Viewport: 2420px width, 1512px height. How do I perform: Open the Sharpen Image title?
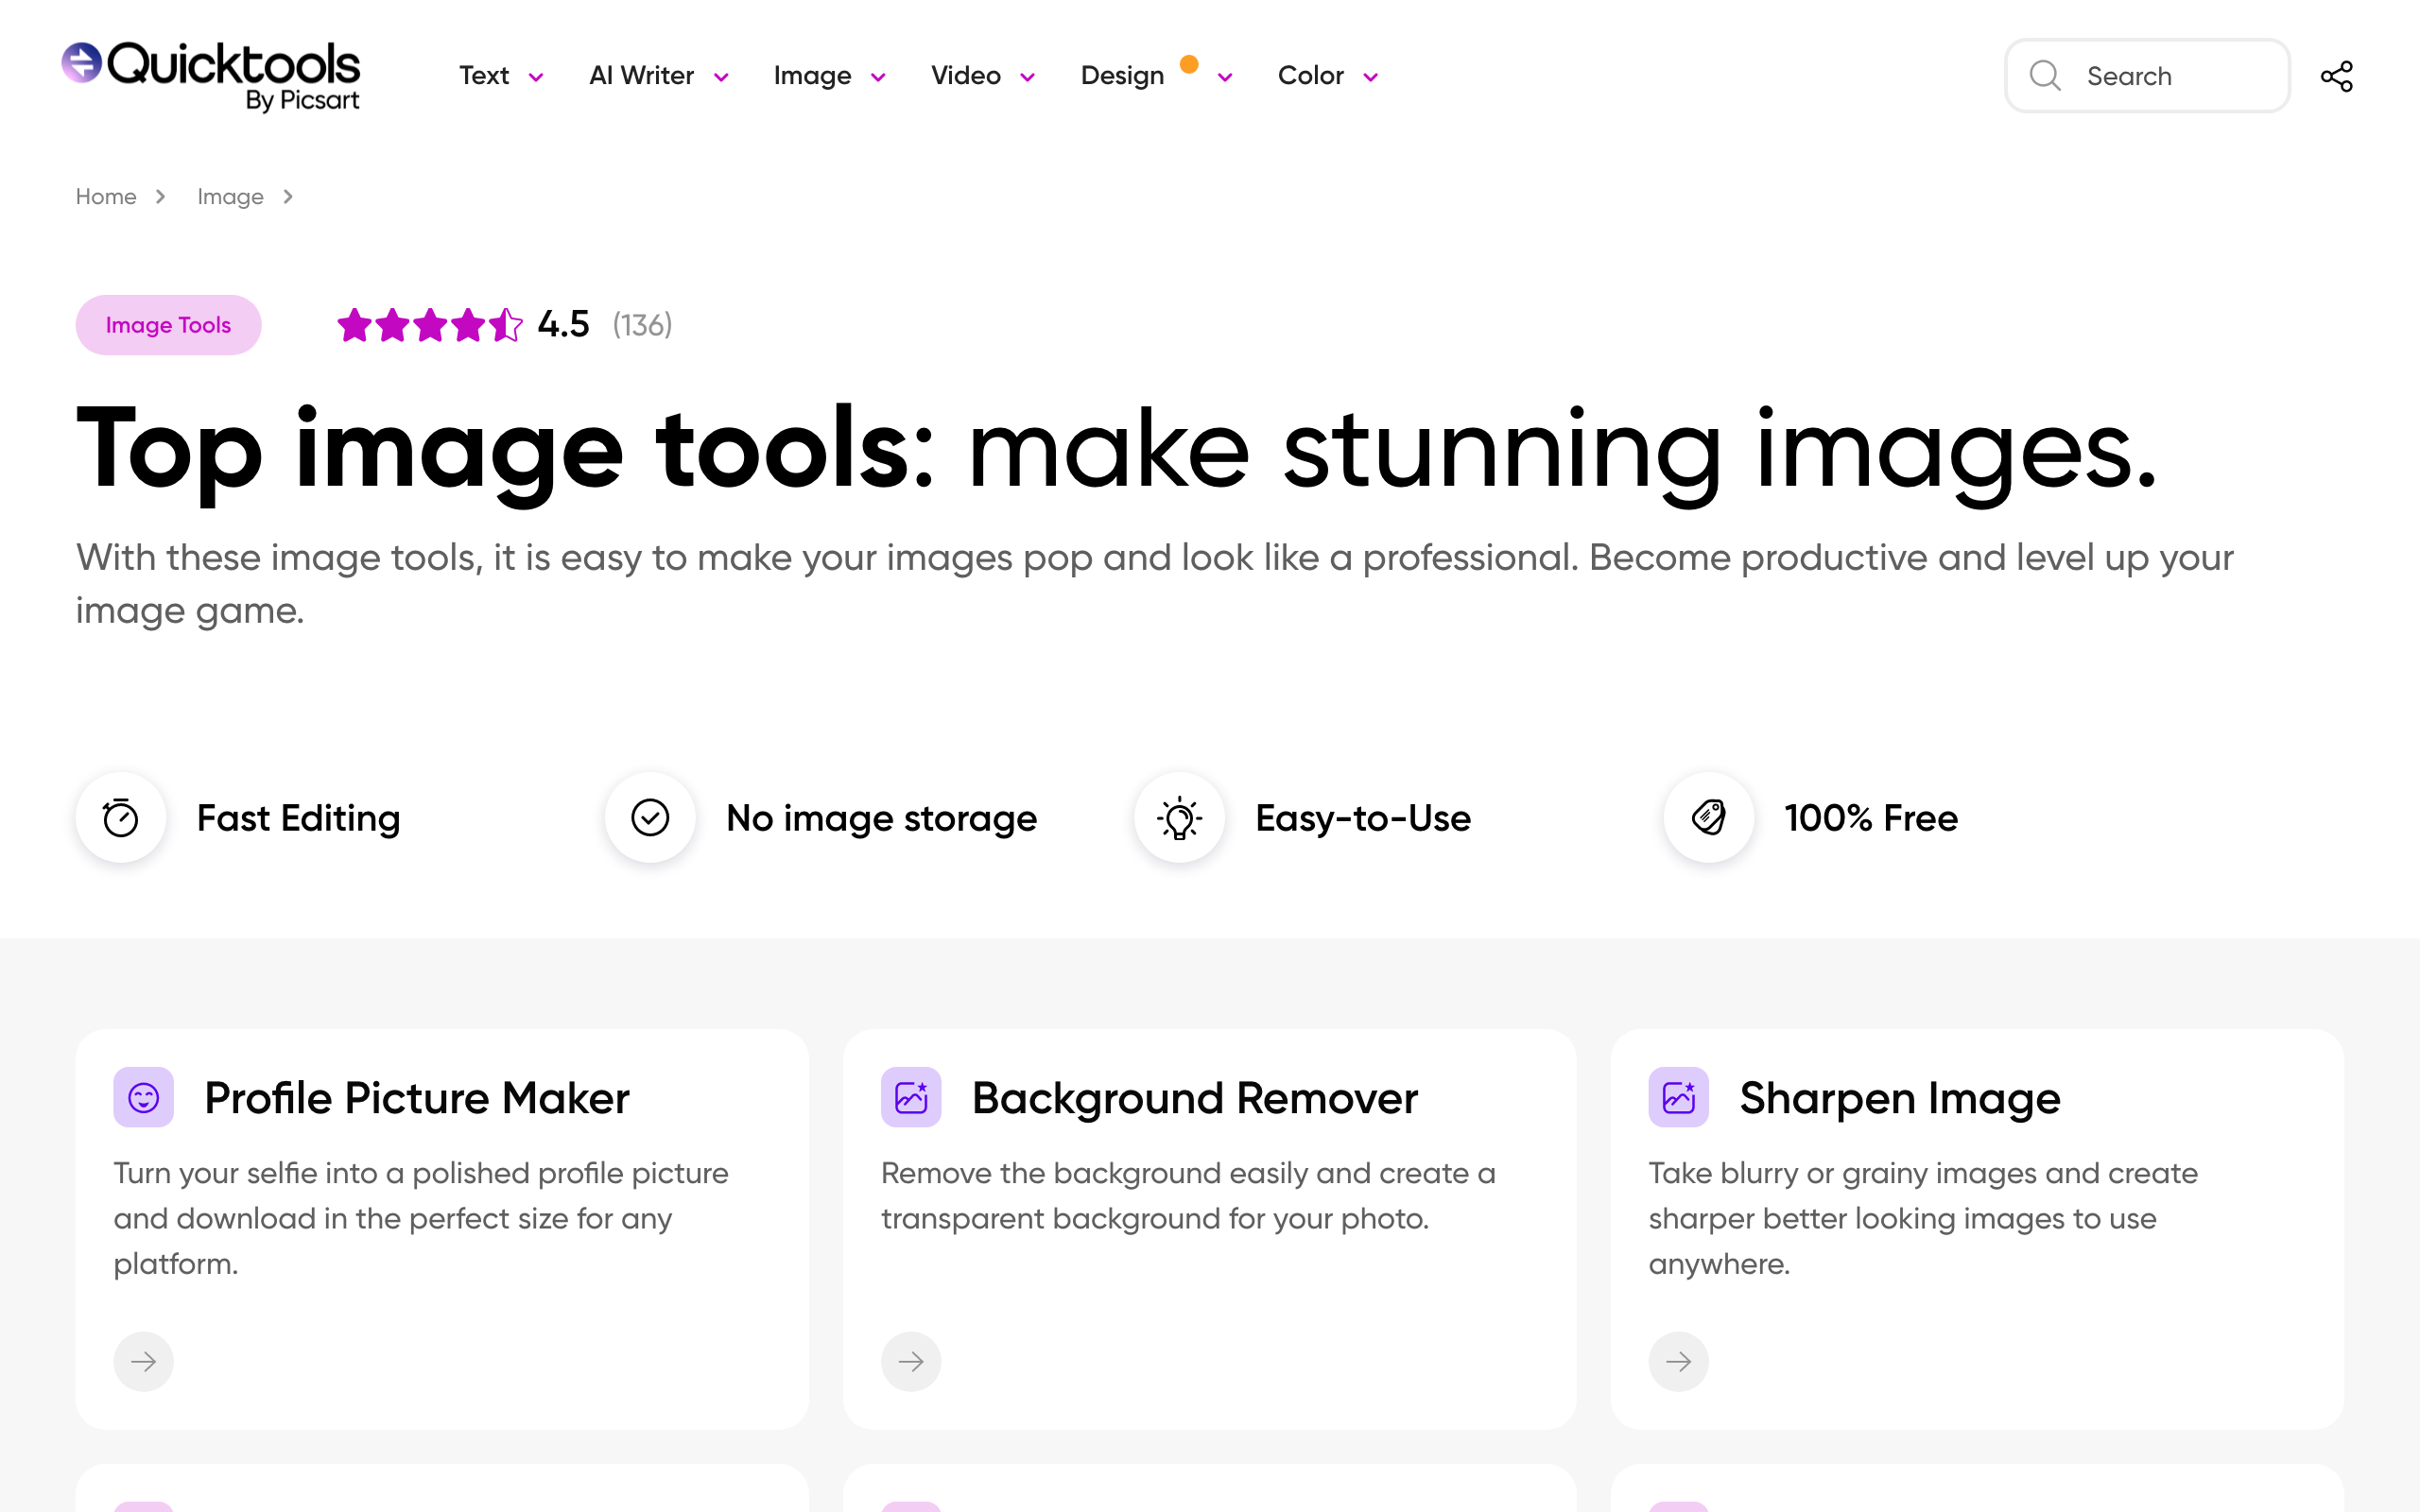pyautogui.click(x=1900, y=1098)
